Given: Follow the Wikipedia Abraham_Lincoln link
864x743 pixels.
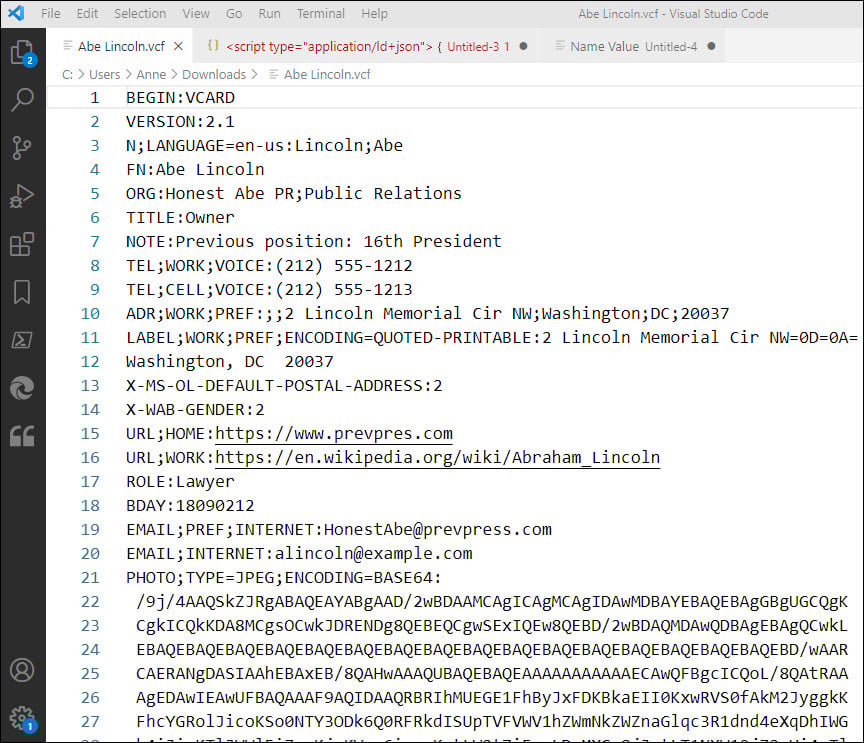Looking at the screenshot, I should tap(438, 457).
